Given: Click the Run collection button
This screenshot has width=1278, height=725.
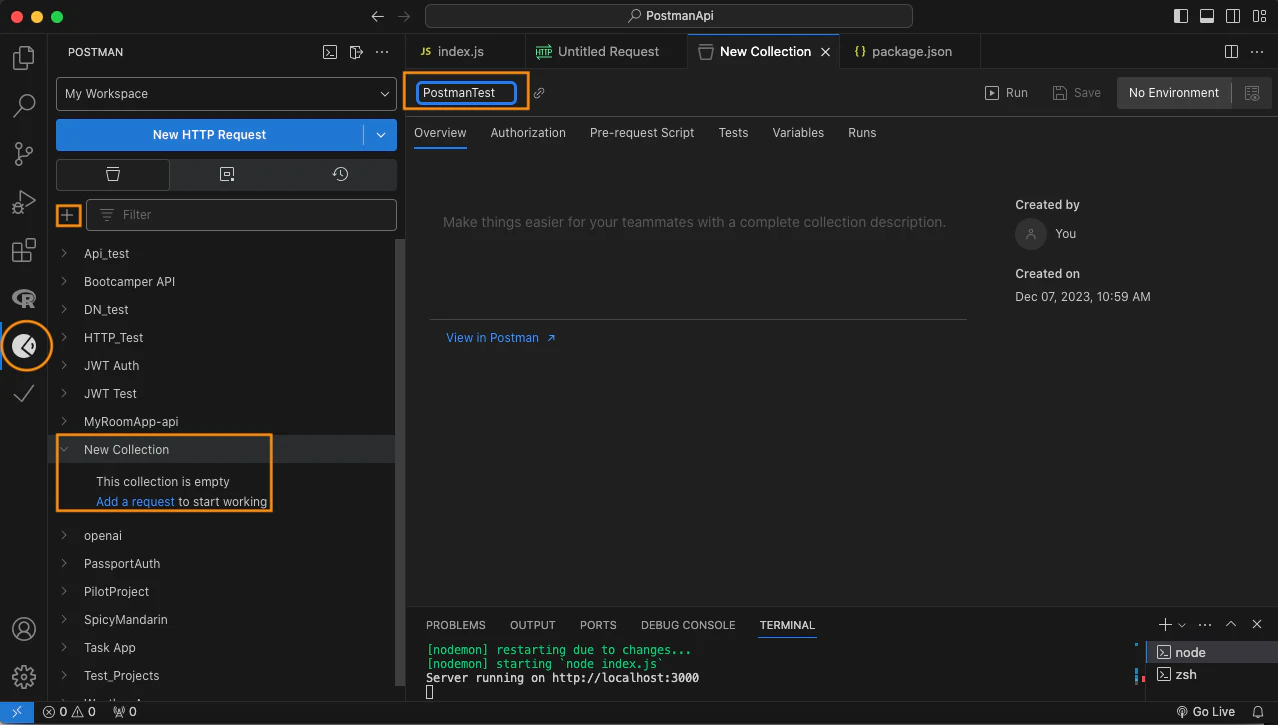Looking at the screenshot, I should pyautogui.click(x=1006, y=93).
